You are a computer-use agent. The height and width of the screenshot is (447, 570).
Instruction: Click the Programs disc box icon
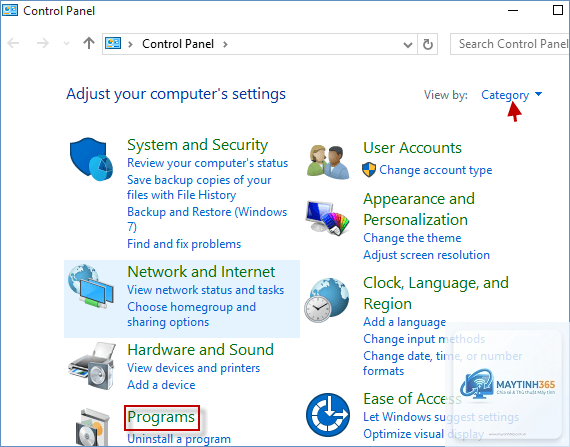click(x=93, y=427)
